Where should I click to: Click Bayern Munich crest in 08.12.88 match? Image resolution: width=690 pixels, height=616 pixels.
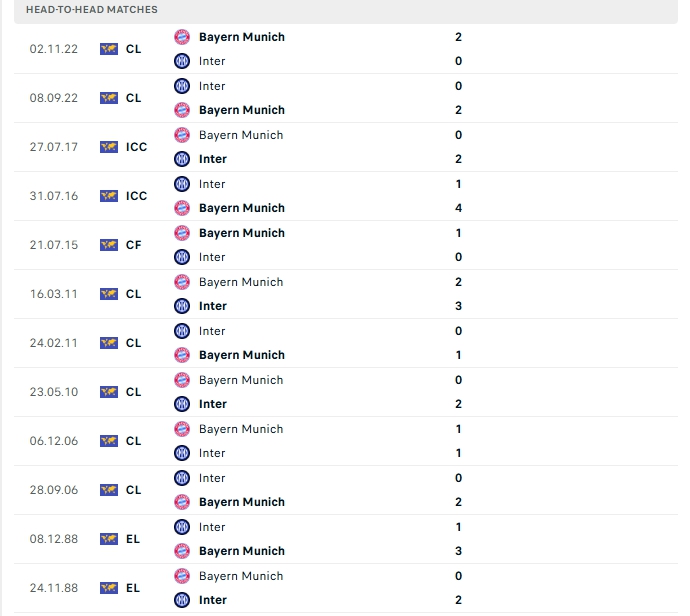(x=182, y=551)
